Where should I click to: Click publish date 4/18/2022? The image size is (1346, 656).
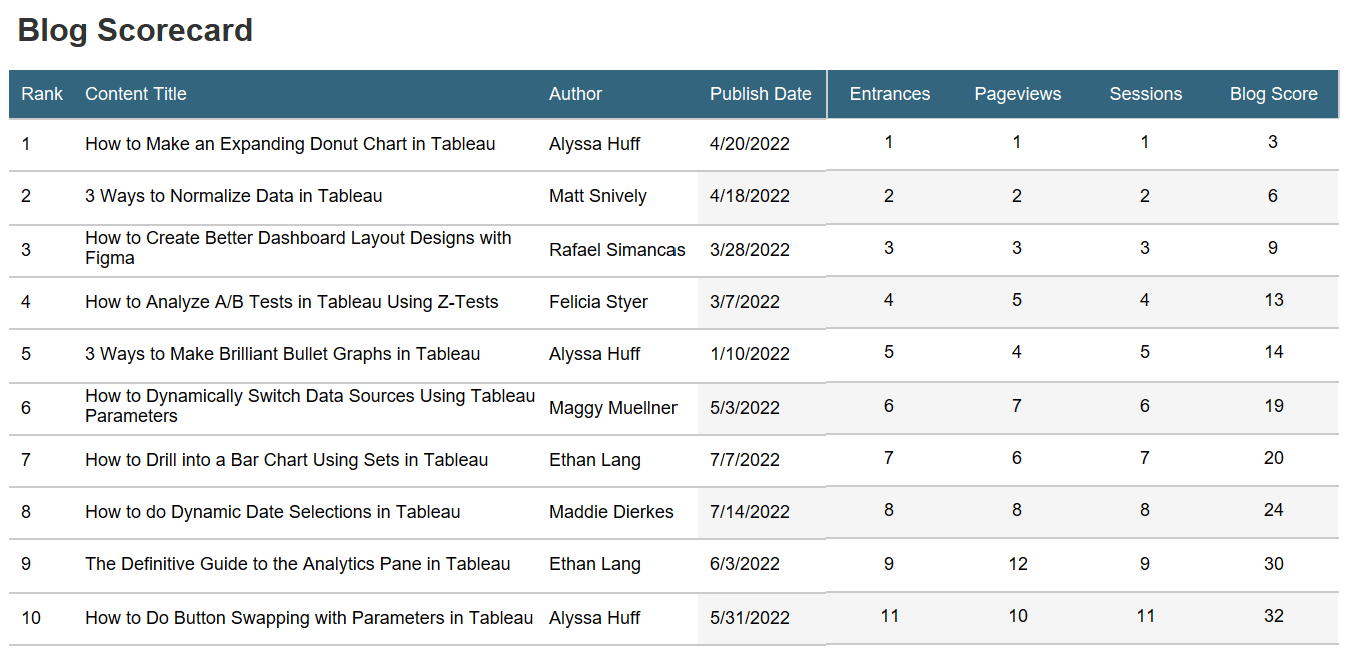[750, 196]
